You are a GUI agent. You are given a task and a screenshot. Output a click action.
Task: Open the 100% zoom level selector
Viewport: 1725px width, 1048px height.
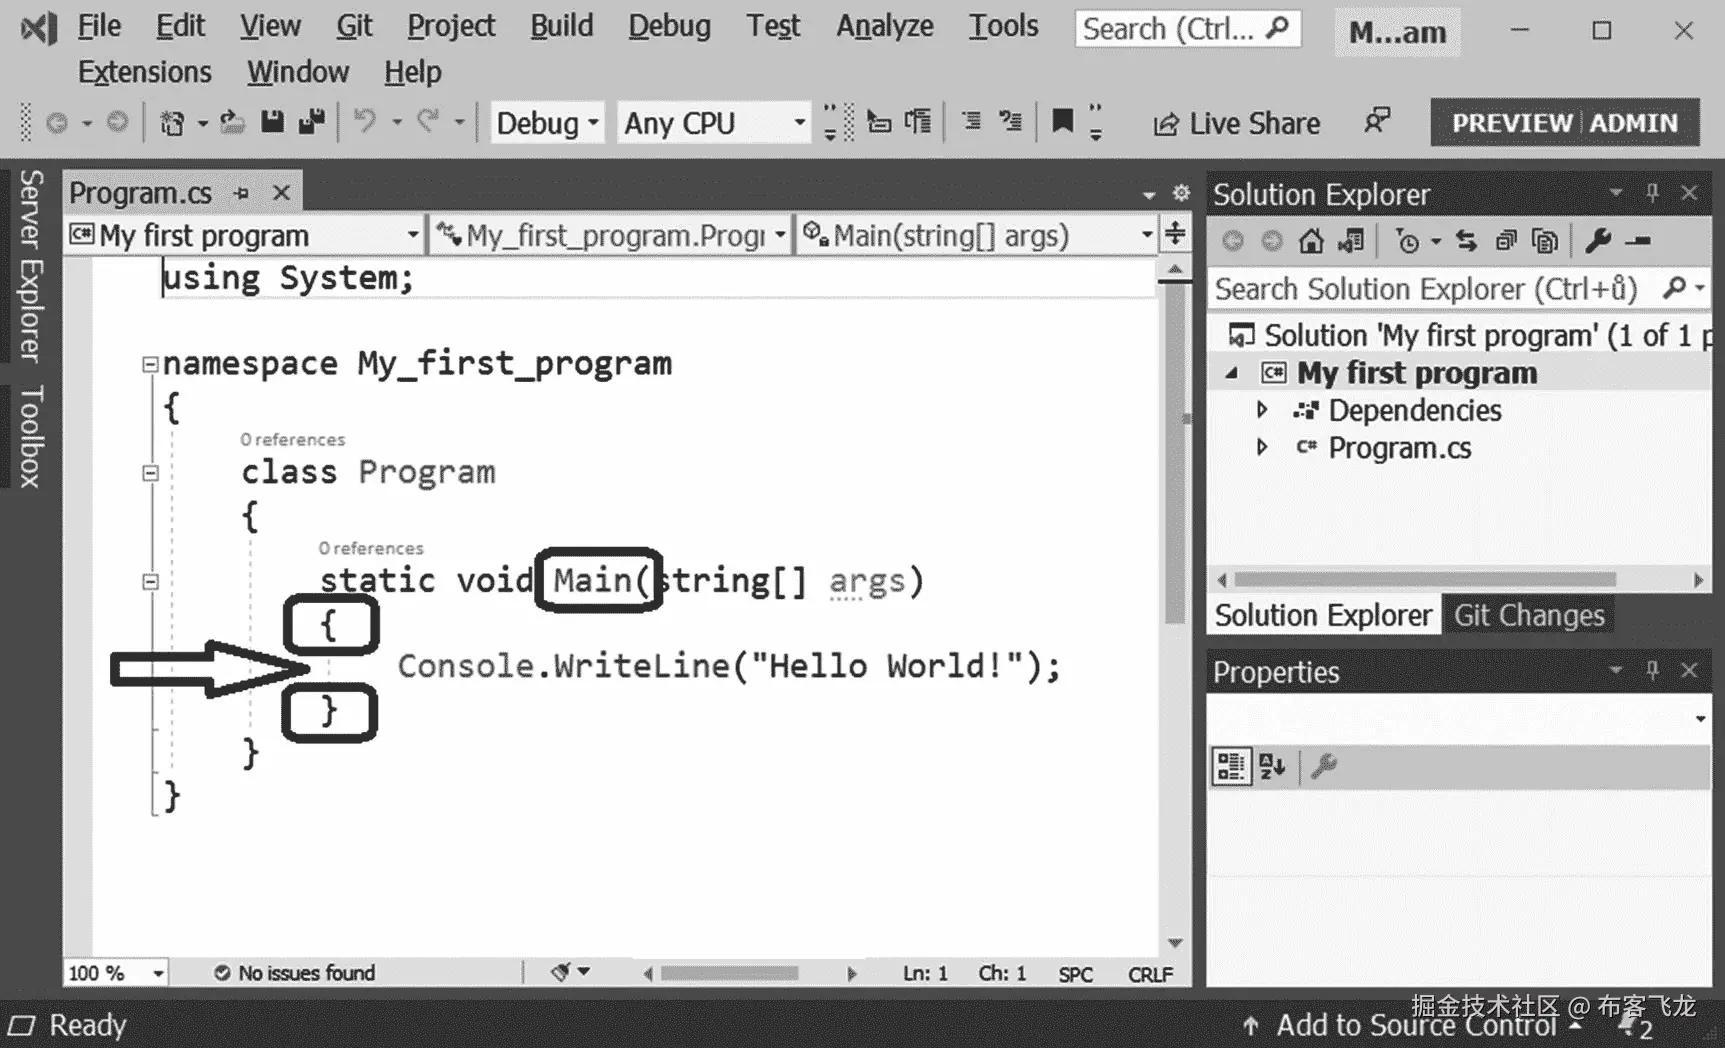[x=113, y=972]
